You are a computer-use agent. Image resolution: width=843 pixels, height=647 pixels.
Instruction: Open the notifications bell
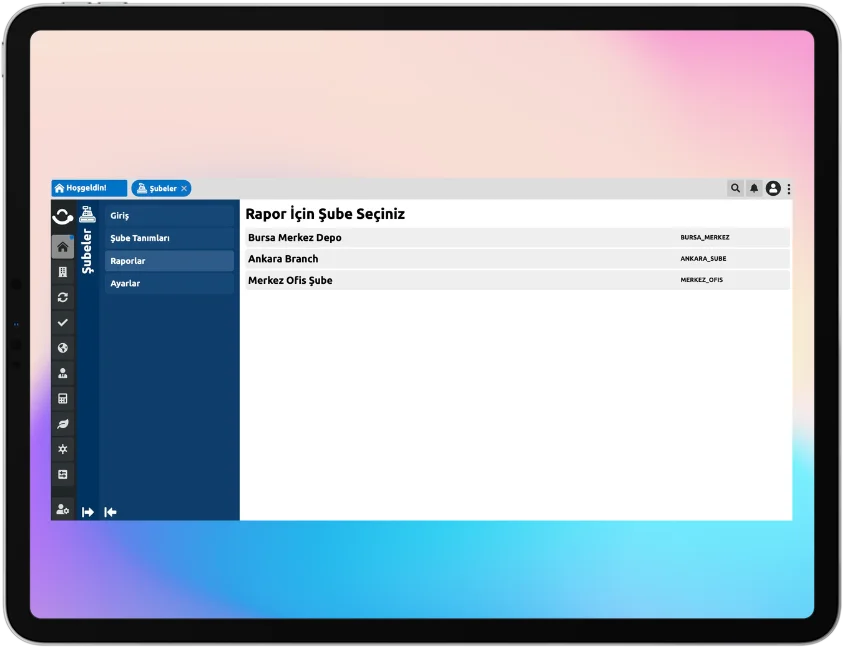pos(754,188)
